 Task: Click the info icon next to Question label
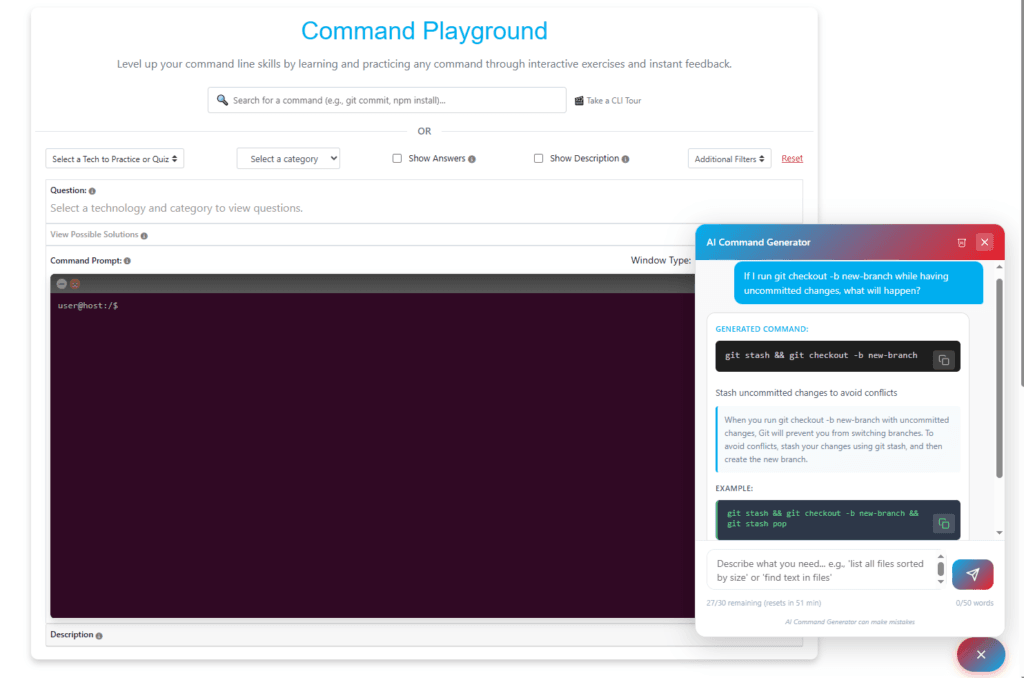click(92, 191)
